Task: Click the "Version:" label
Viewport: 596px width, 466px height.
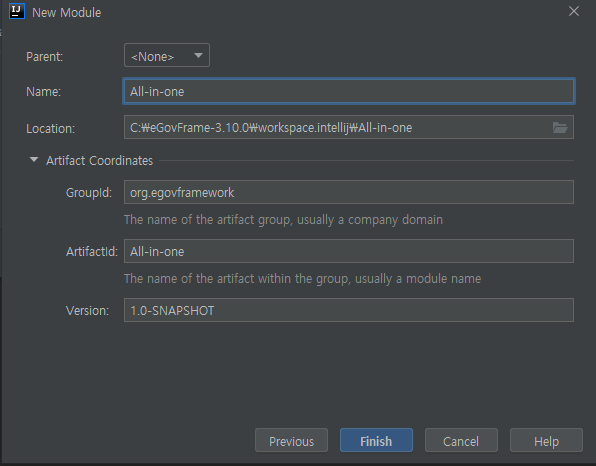Action: pos(87,311)
